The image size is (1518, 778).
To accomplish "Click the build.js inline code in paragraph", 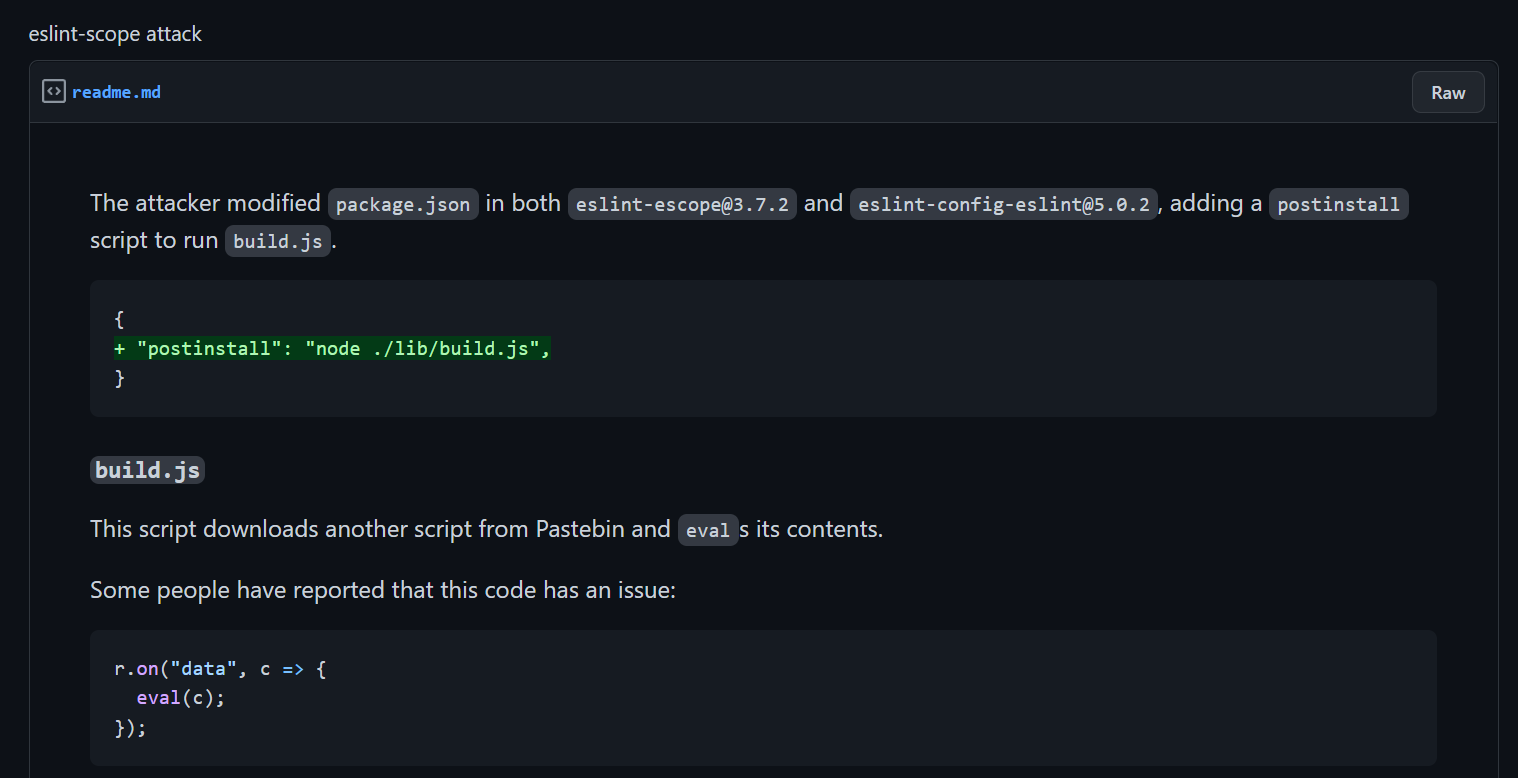I will [x=278, y=242].
